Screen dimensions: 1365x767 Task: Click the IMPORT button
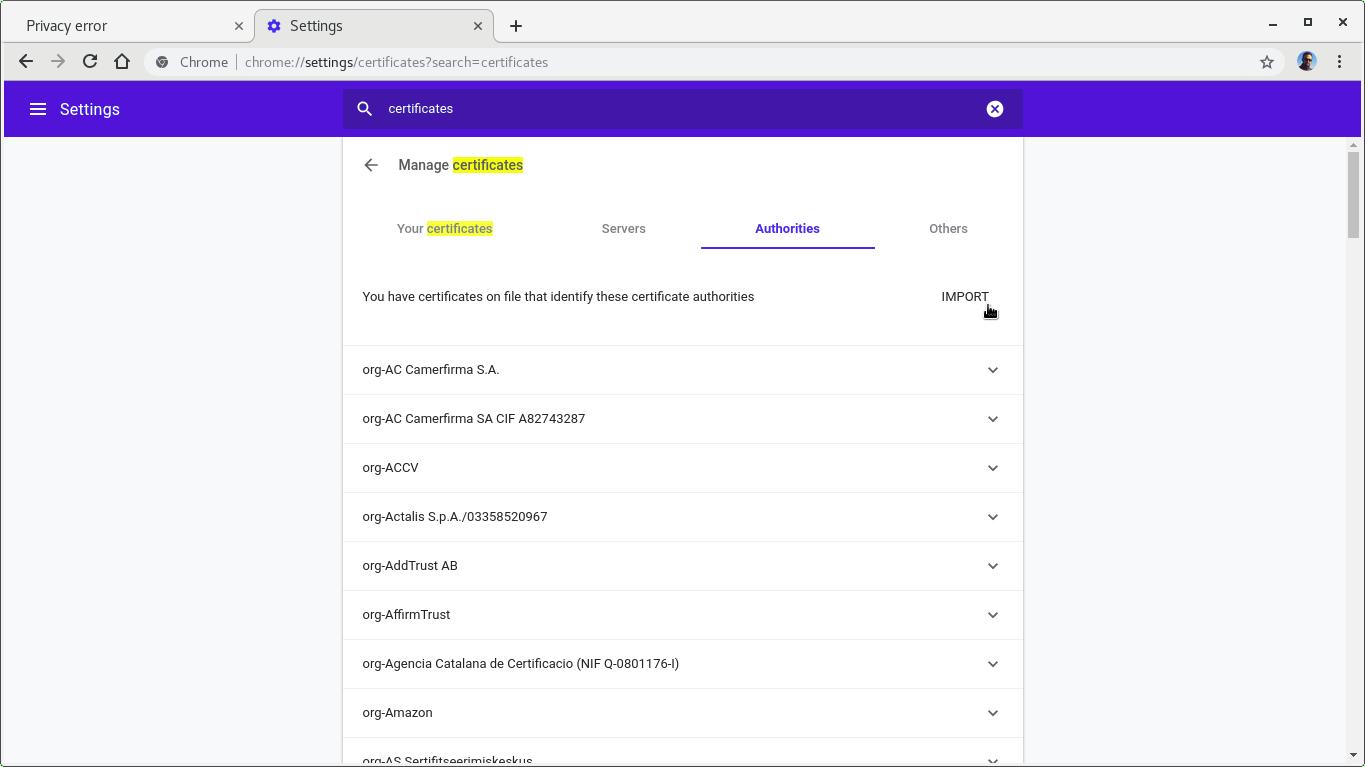(x=964, y=297)
